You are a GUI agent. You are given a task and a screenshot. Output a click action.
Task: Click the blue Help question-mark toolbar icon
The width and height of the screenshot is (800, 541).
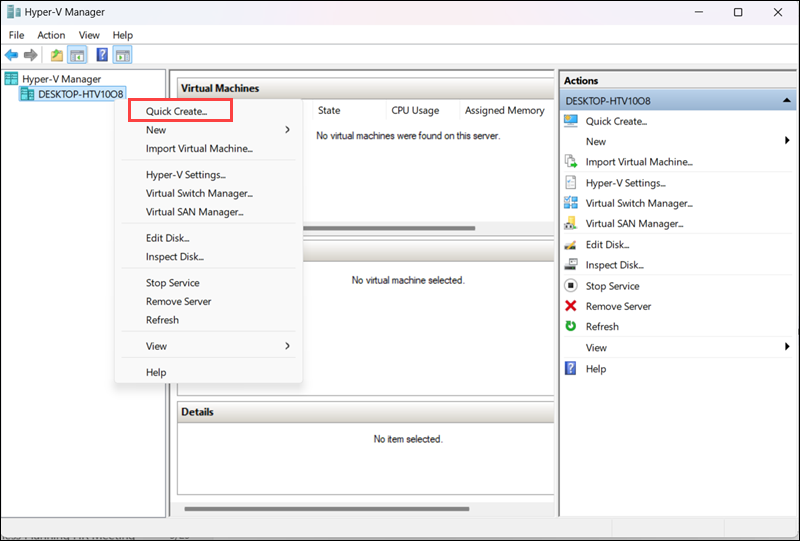click(x=102, y=55)
